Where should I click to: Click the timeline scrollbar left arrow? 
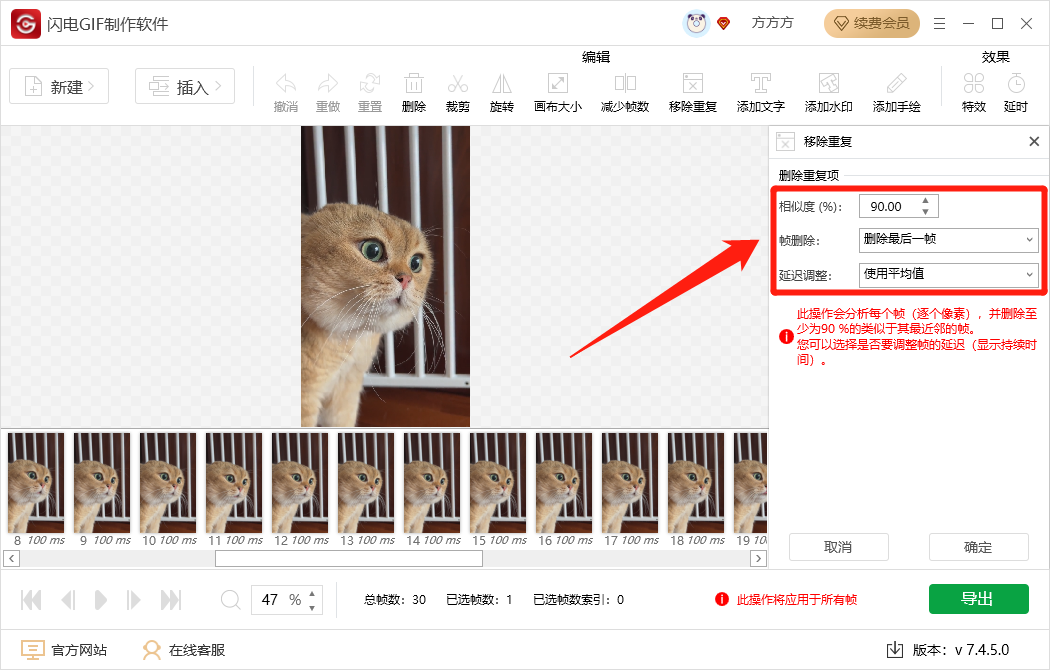11,558
